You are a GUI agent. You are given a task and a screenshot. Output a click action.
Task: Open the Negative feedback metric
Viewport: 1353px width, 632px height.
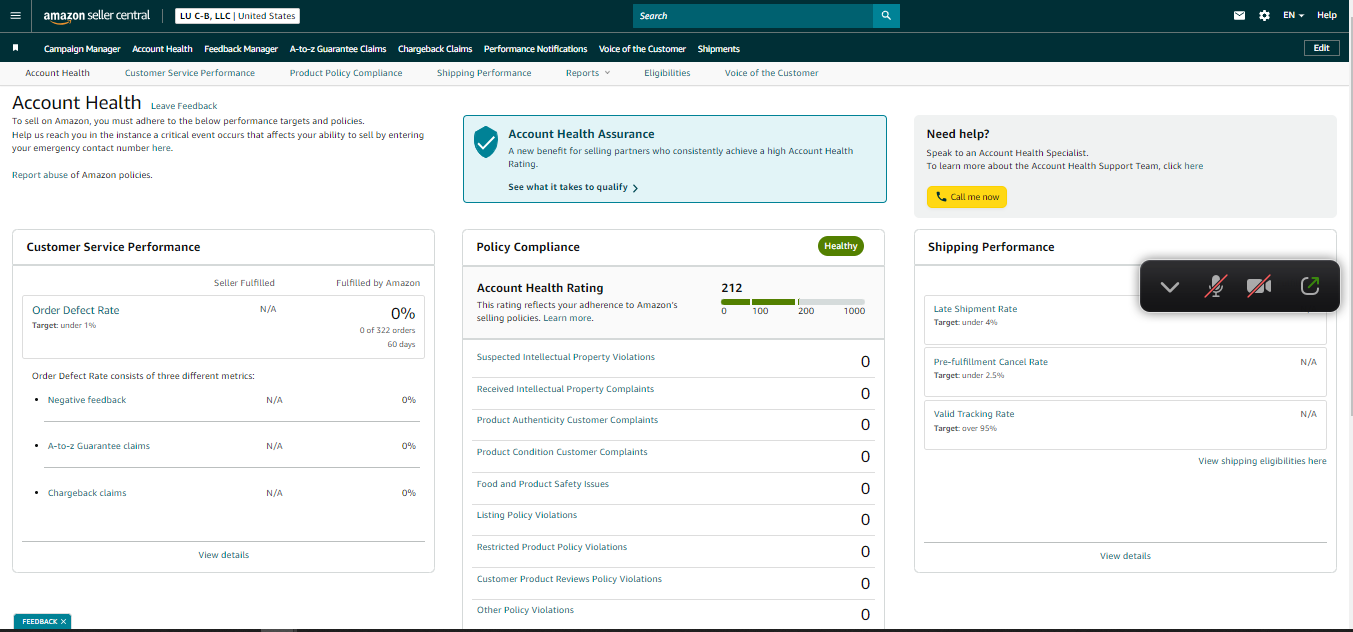coord(87,400)
